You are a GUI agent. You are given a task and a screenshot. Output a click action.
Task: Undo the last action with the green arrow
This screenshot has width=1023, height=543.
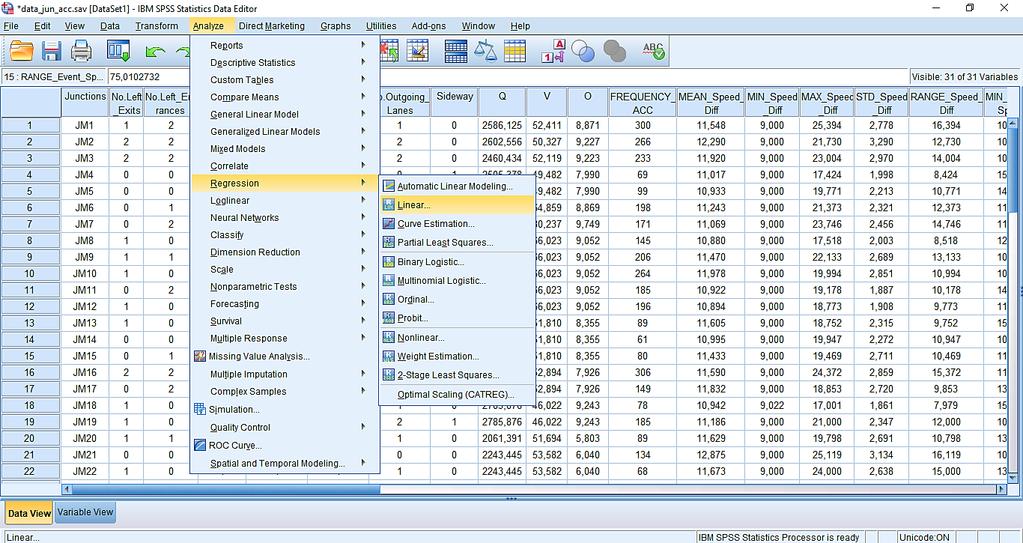[x=155, y=51]
